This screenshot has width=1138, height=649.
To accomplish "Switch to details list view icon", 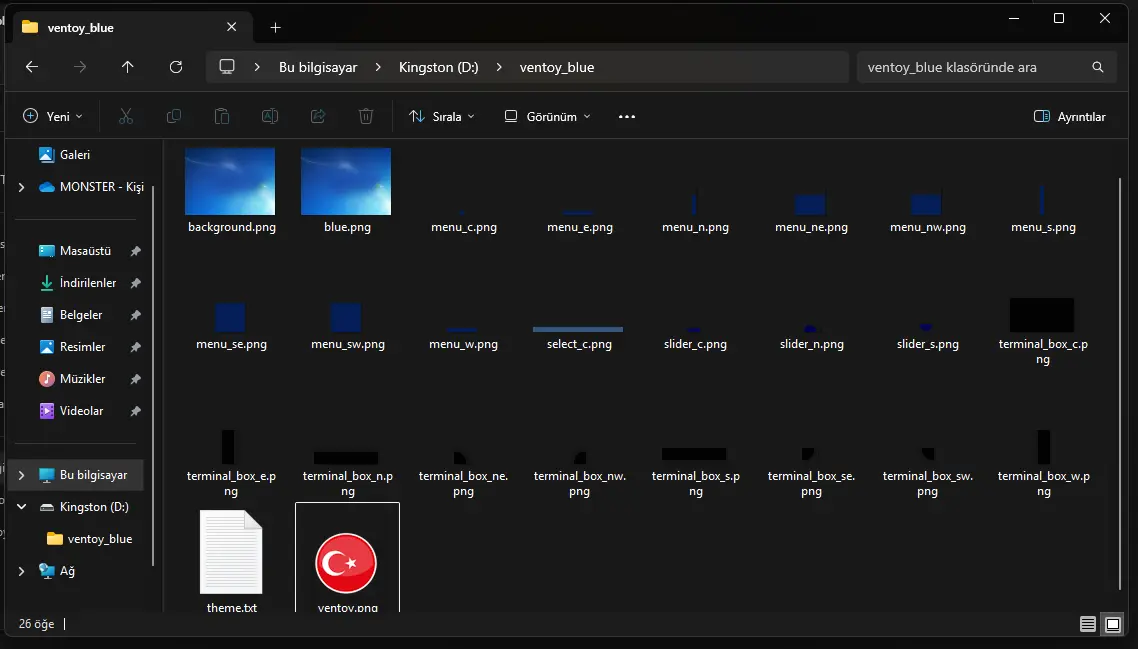I will coord(1087,624).
